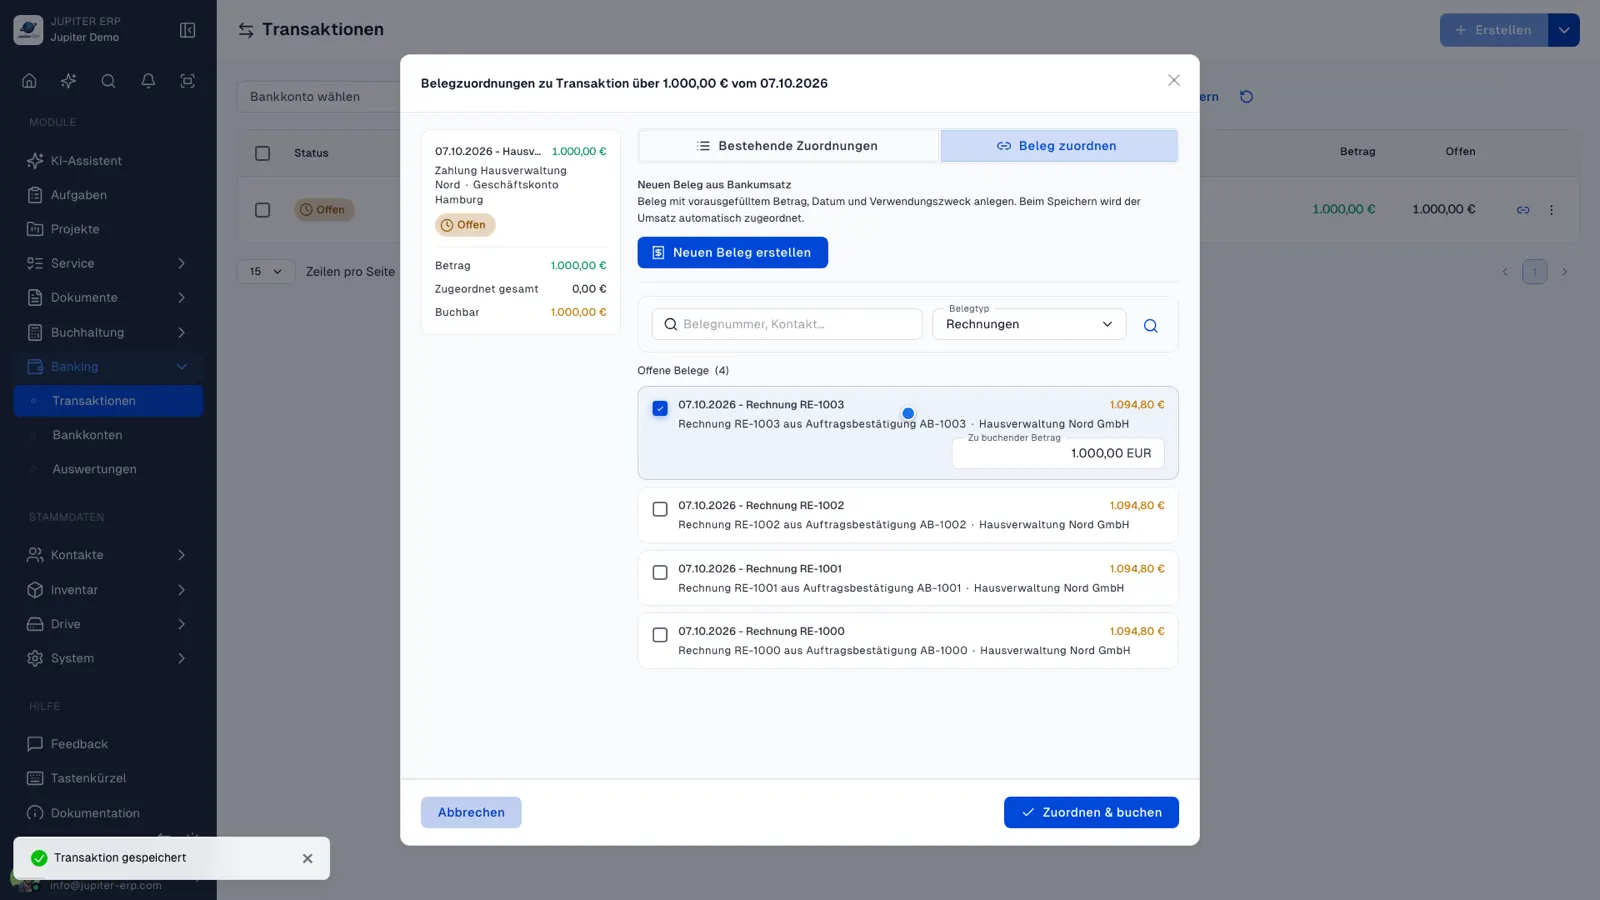Check the Rechnung RE-1001 checkbox
The width and height of the screenshot is (1600, 900).
(x=660, y=572)
